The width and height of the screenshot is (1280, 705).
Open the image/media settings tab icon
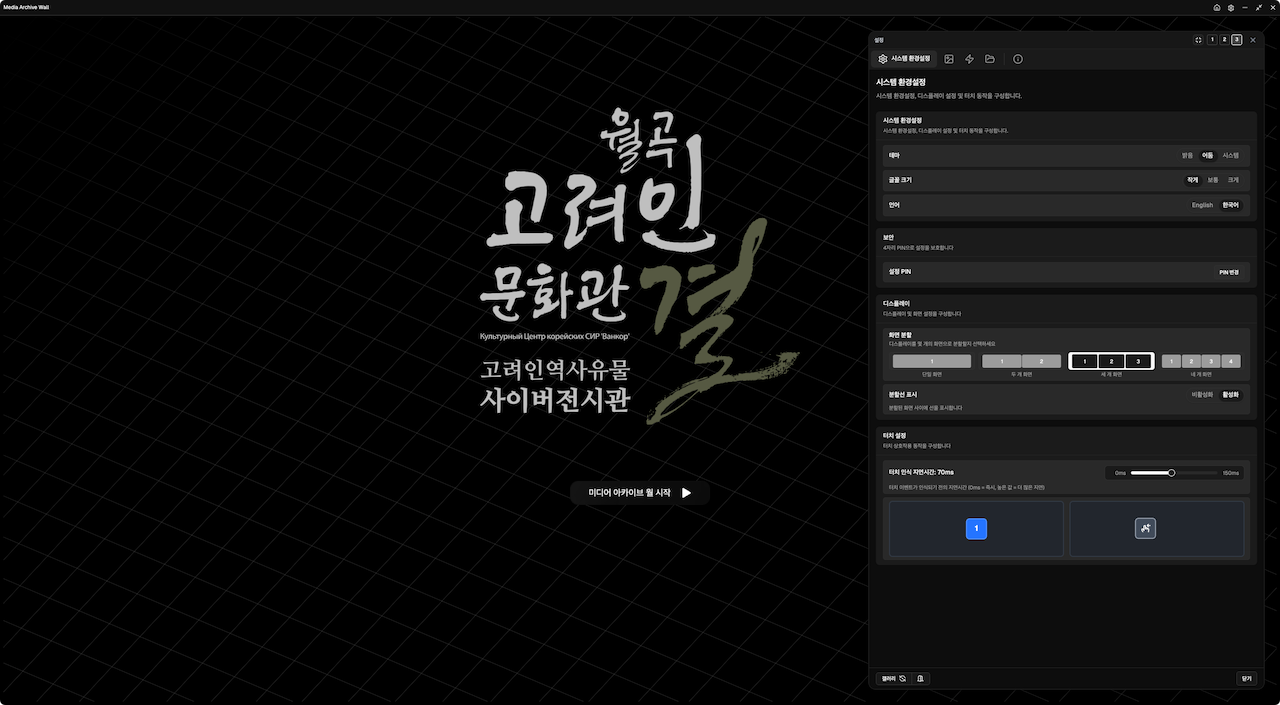tap(949, 59)
